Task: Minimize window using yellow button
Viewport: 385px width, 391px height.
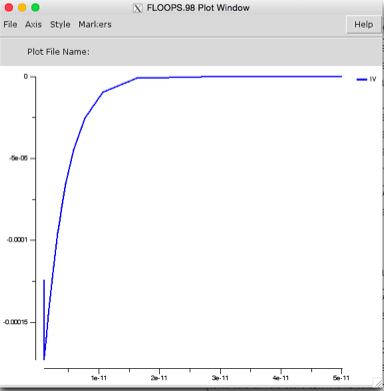Action: 22,7
